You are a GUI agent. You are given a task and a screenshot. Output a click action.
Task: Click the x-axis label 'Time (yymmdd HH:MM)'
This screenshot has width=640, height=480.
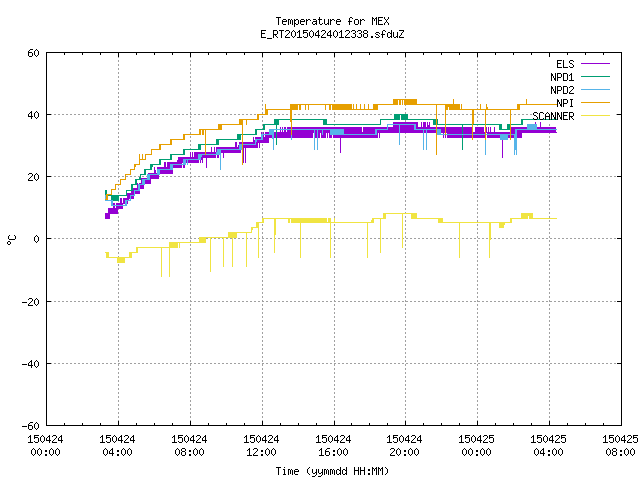pos(332,471)
